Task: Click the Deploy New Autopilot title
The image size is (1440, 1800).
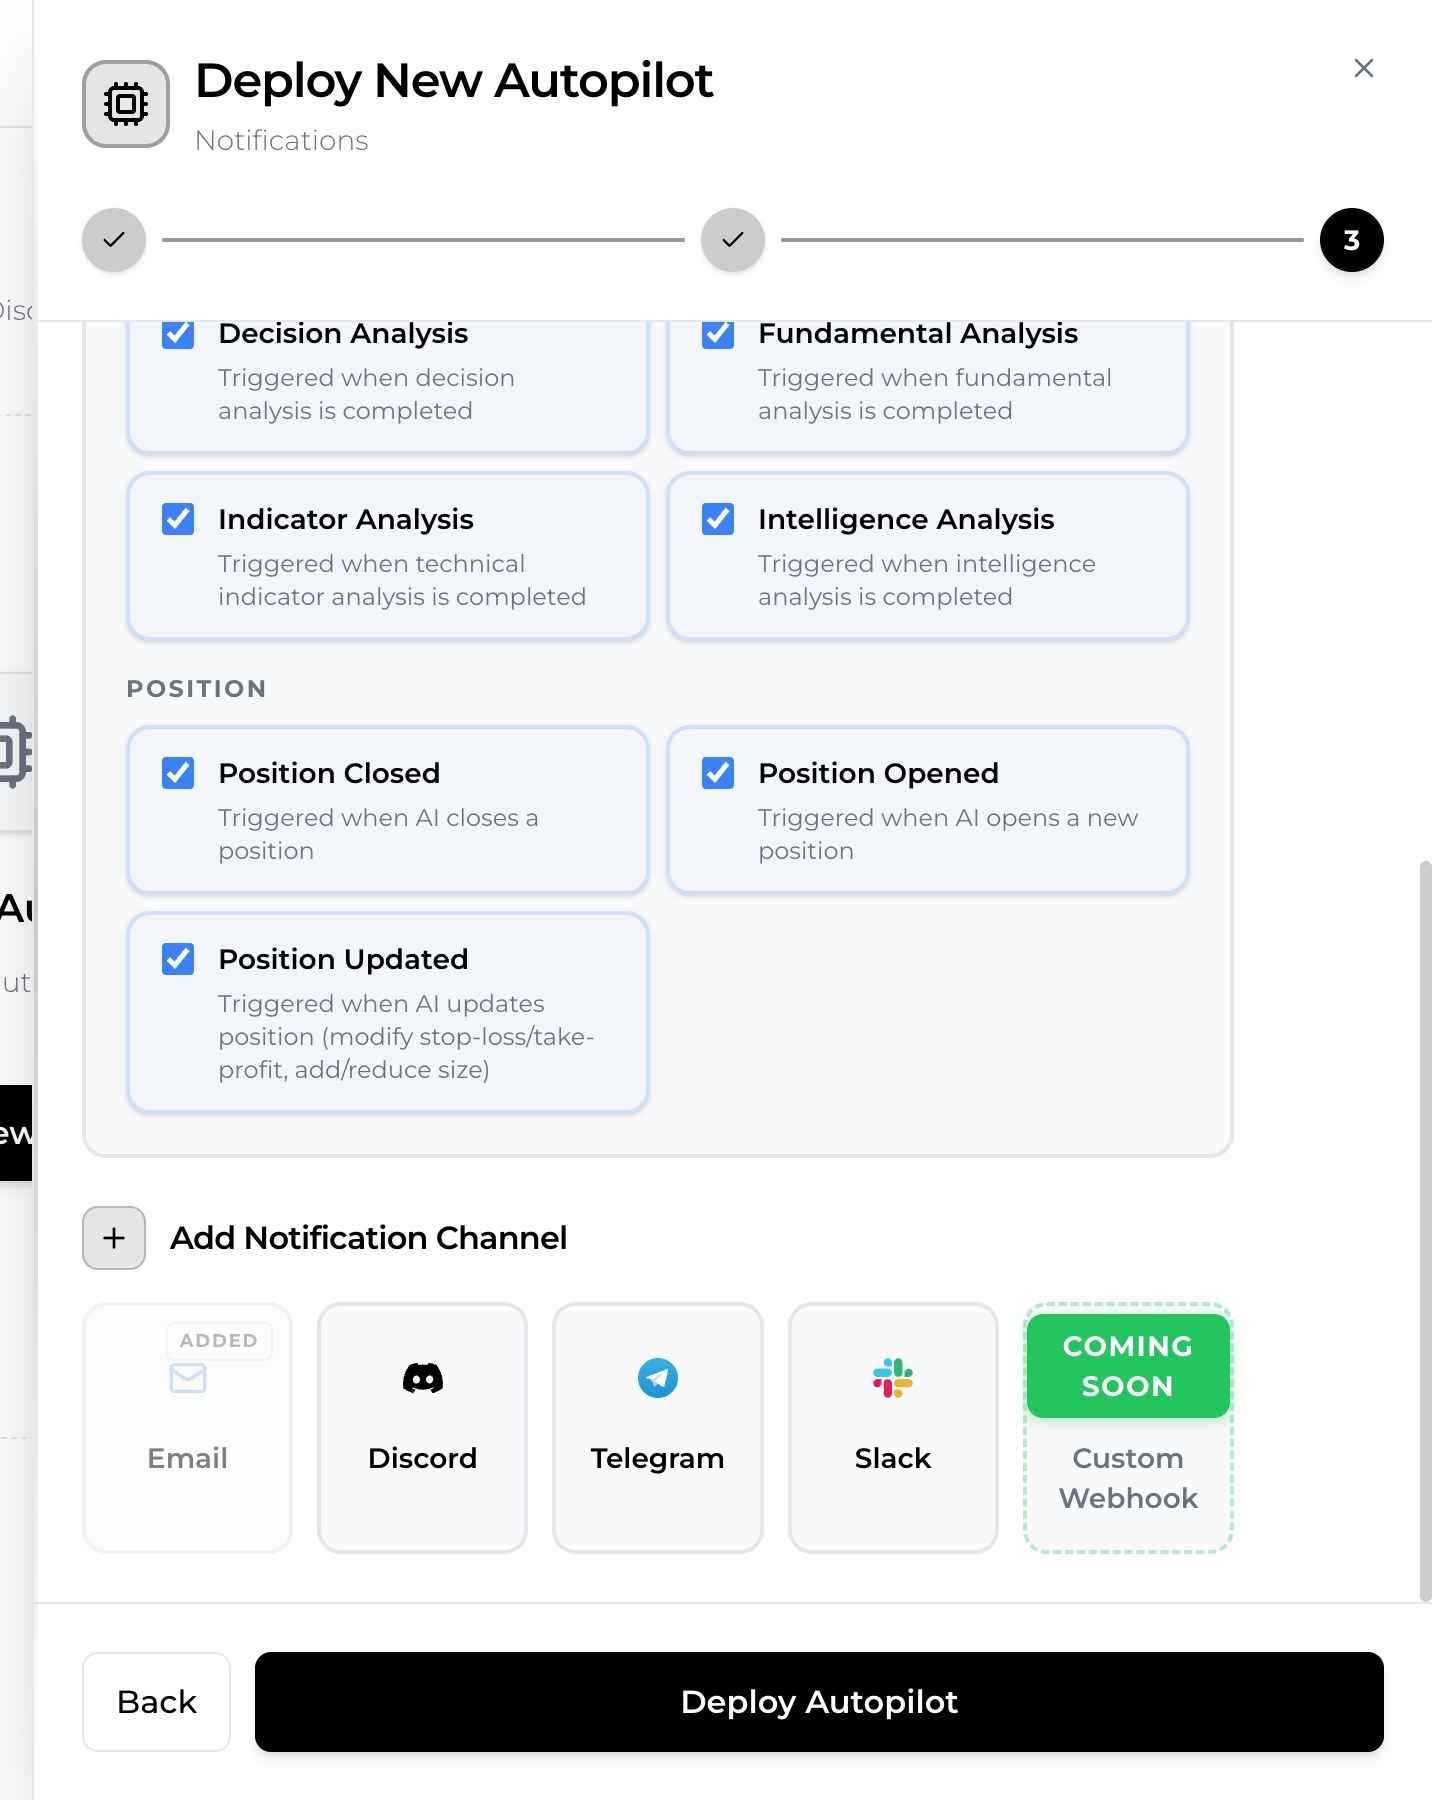Action: [454, 80]
